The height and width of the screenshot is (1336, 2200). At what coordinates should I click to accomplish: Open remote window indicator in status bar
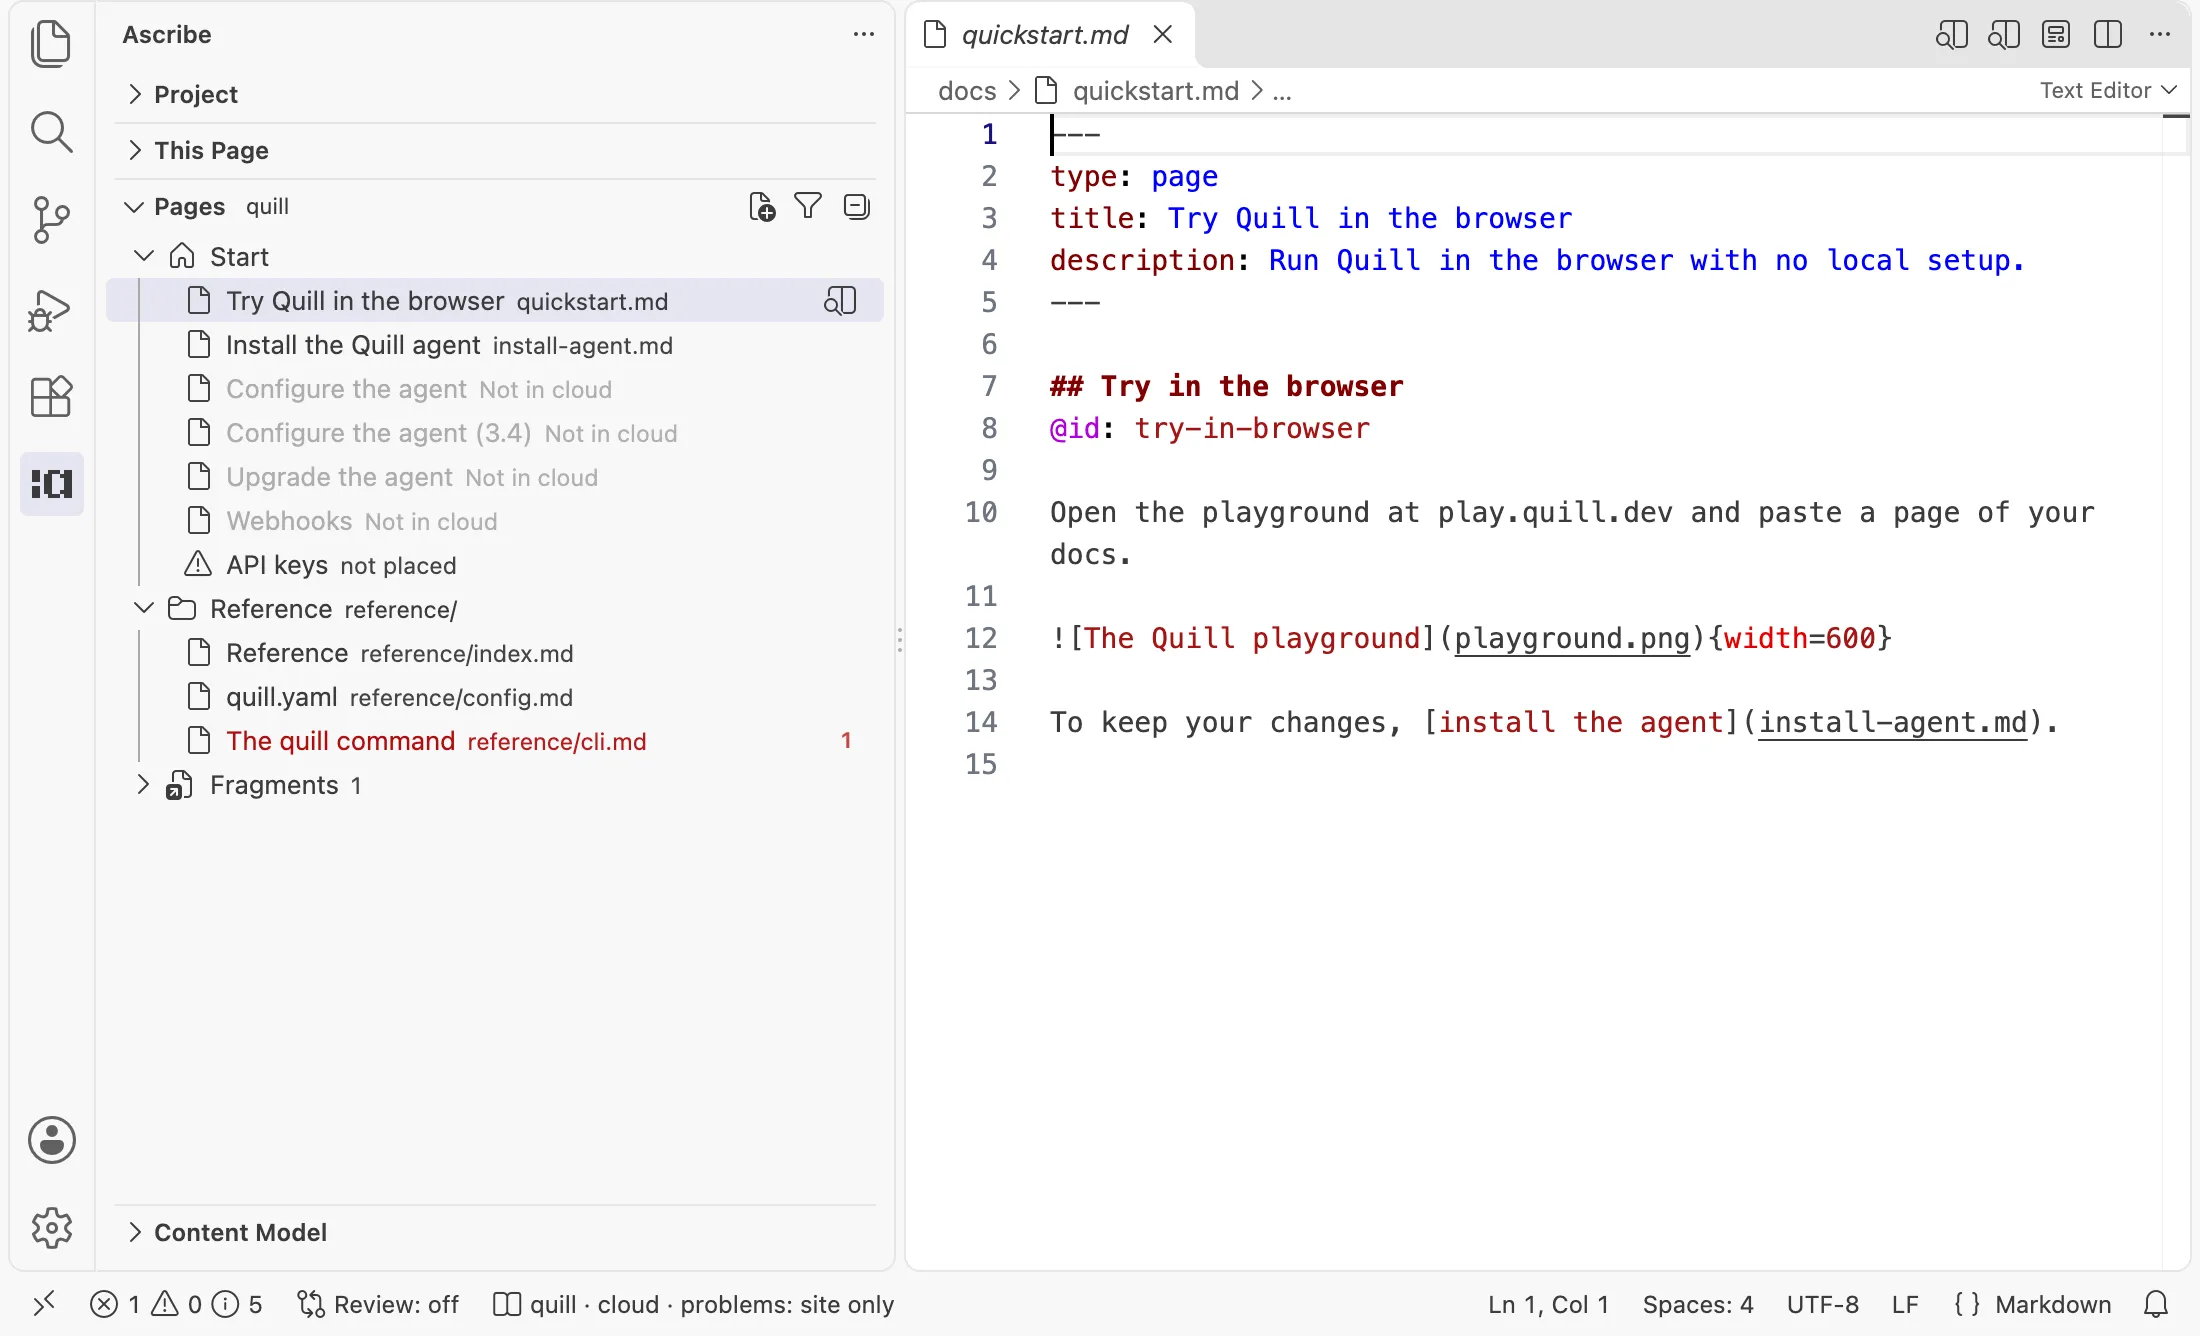point(44,1304)
